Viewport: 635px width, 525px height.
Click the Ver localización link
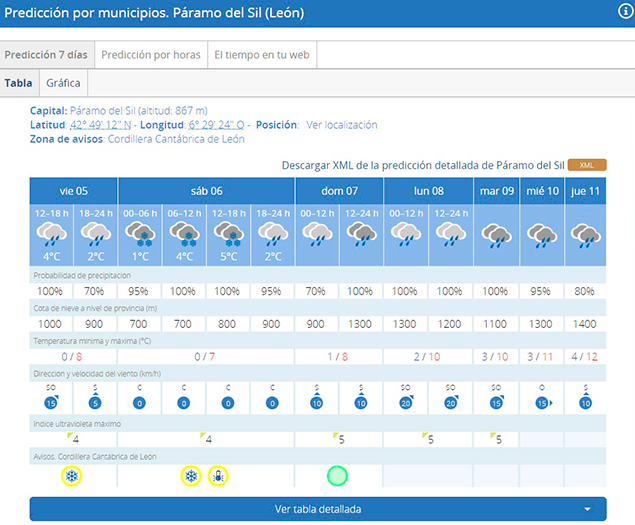341,125
